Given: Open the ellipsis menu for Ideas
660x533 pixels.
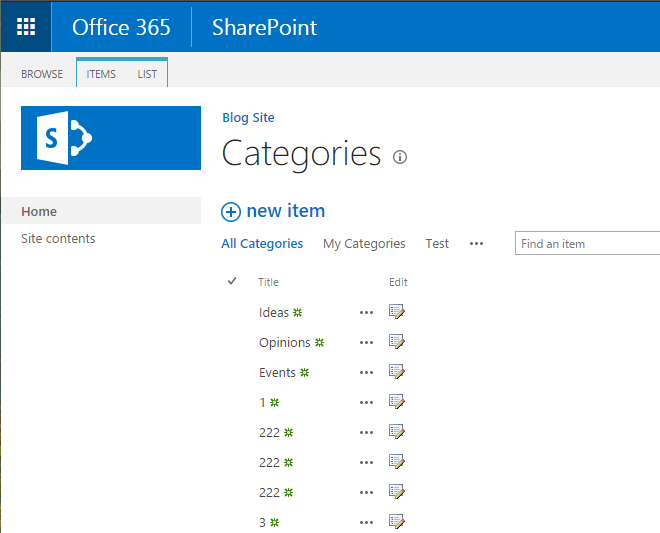Looking at the screenshot, I should point(366,313).
